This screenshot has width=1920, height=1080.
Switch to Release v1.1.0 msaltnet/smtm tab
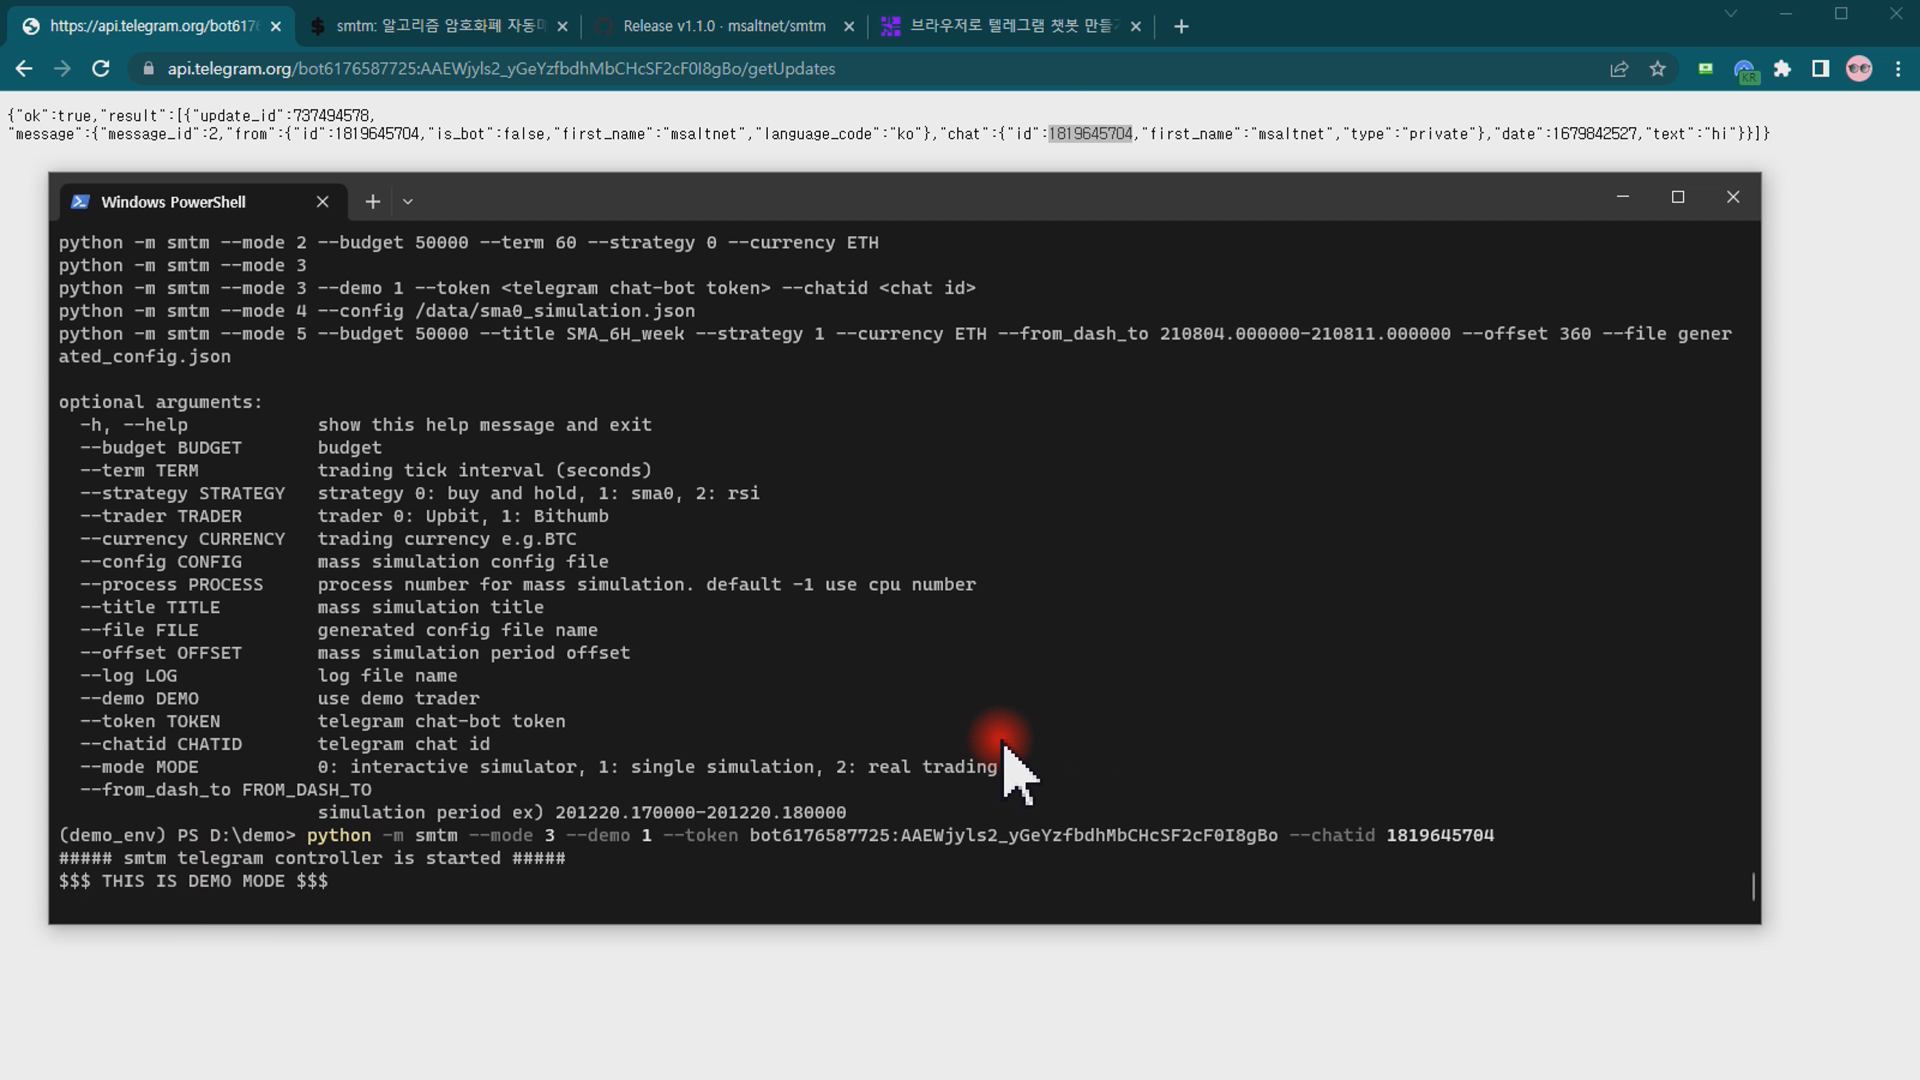coord(723,27)
